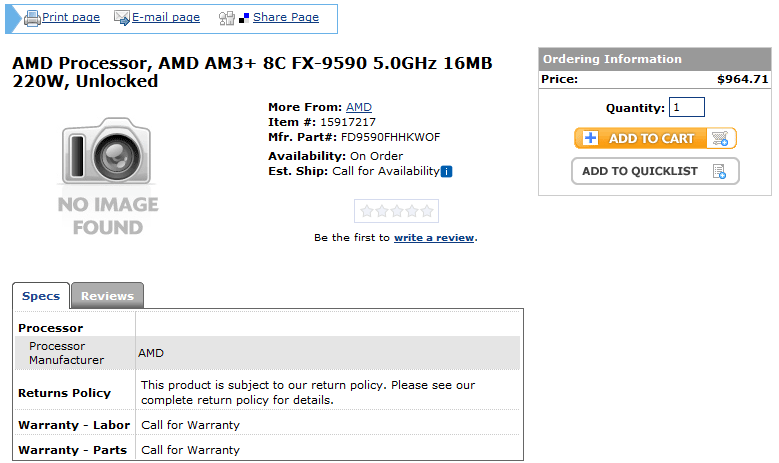Click the ADD TO CART button text
The width and height of the screenshot is (779, 463).
coord(651,139)
